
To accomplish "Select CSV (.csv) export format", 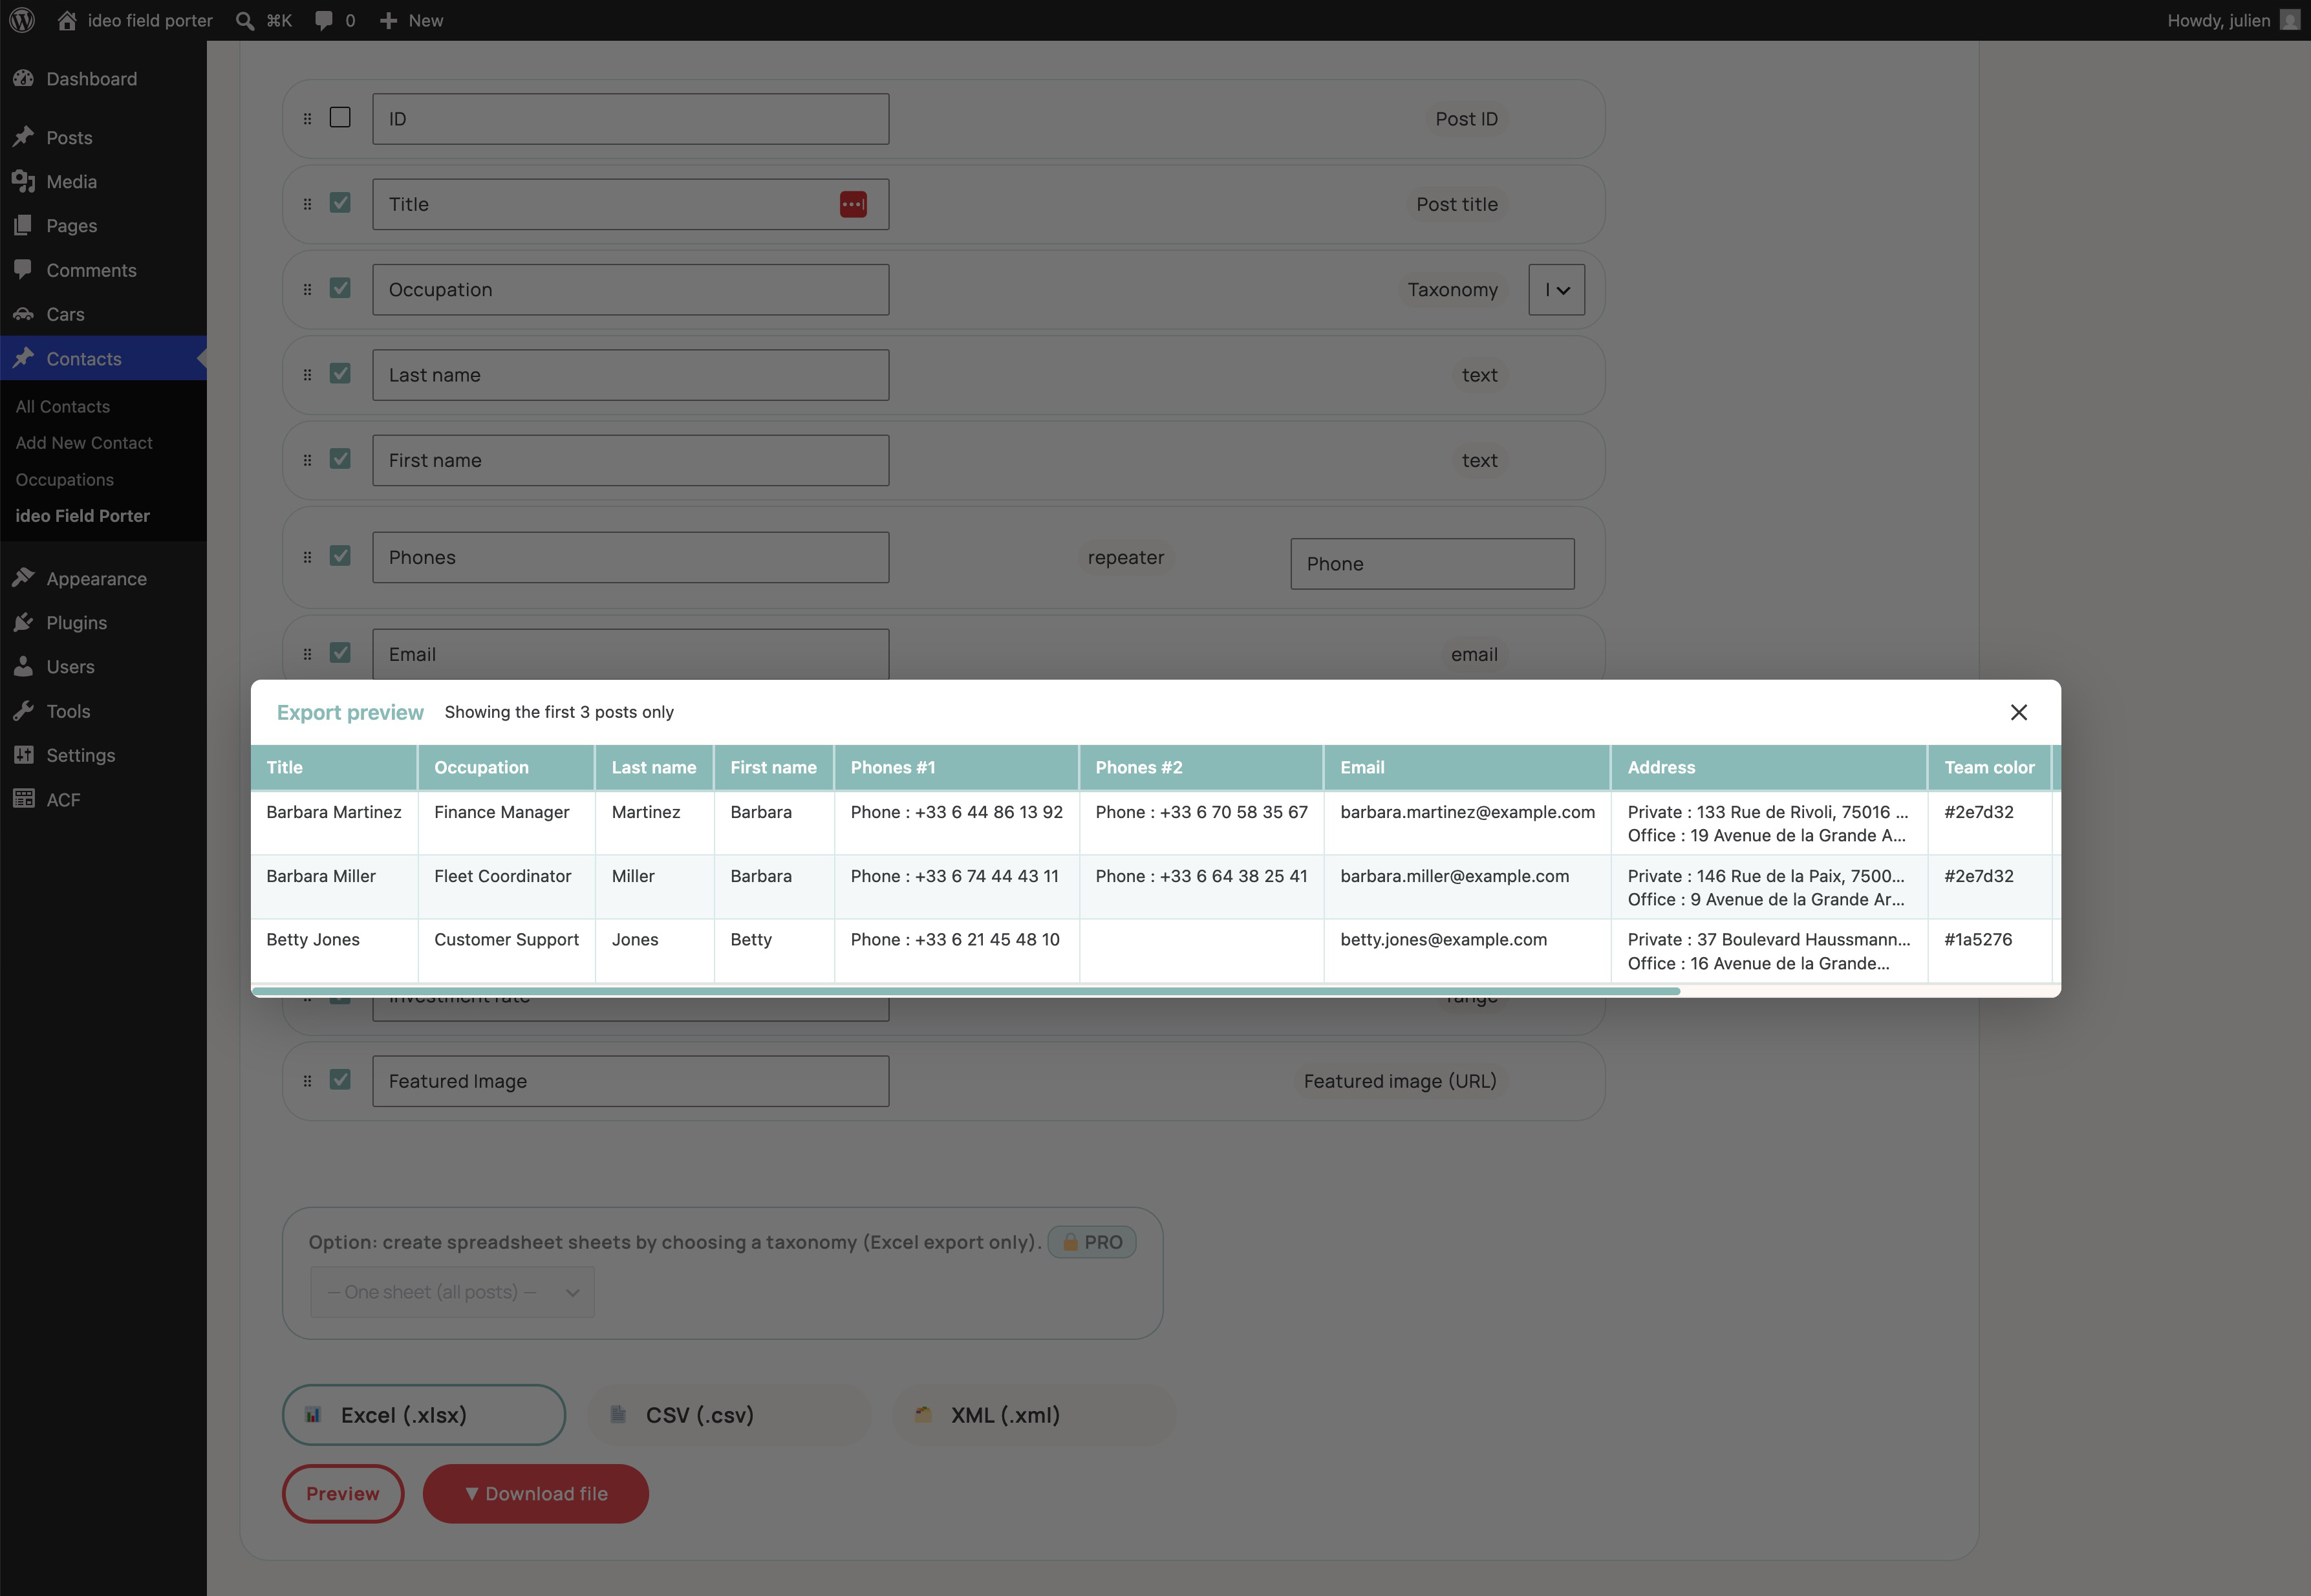I will (x=729, y=1415).
